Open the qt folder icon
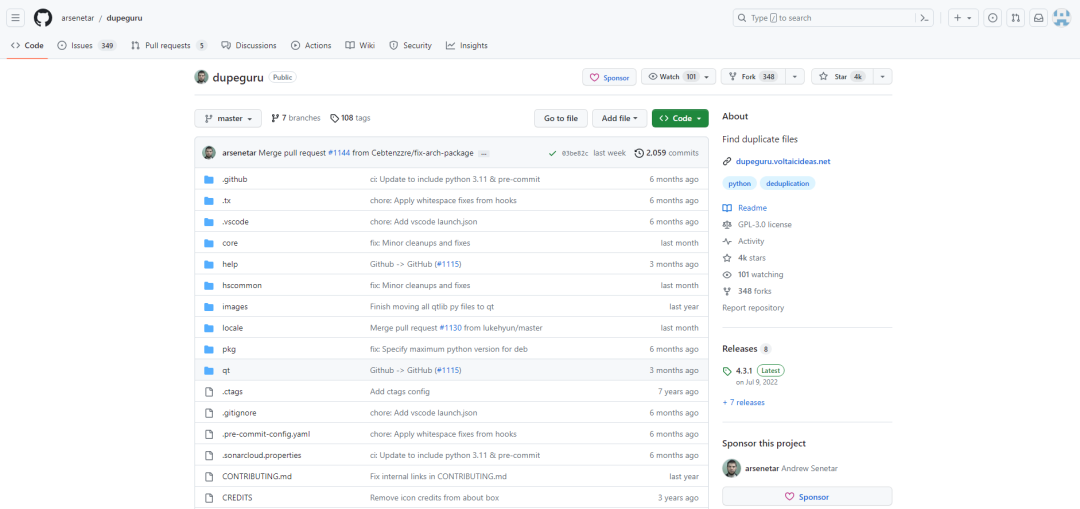The image size is (1080, 509). coord(209,371)
